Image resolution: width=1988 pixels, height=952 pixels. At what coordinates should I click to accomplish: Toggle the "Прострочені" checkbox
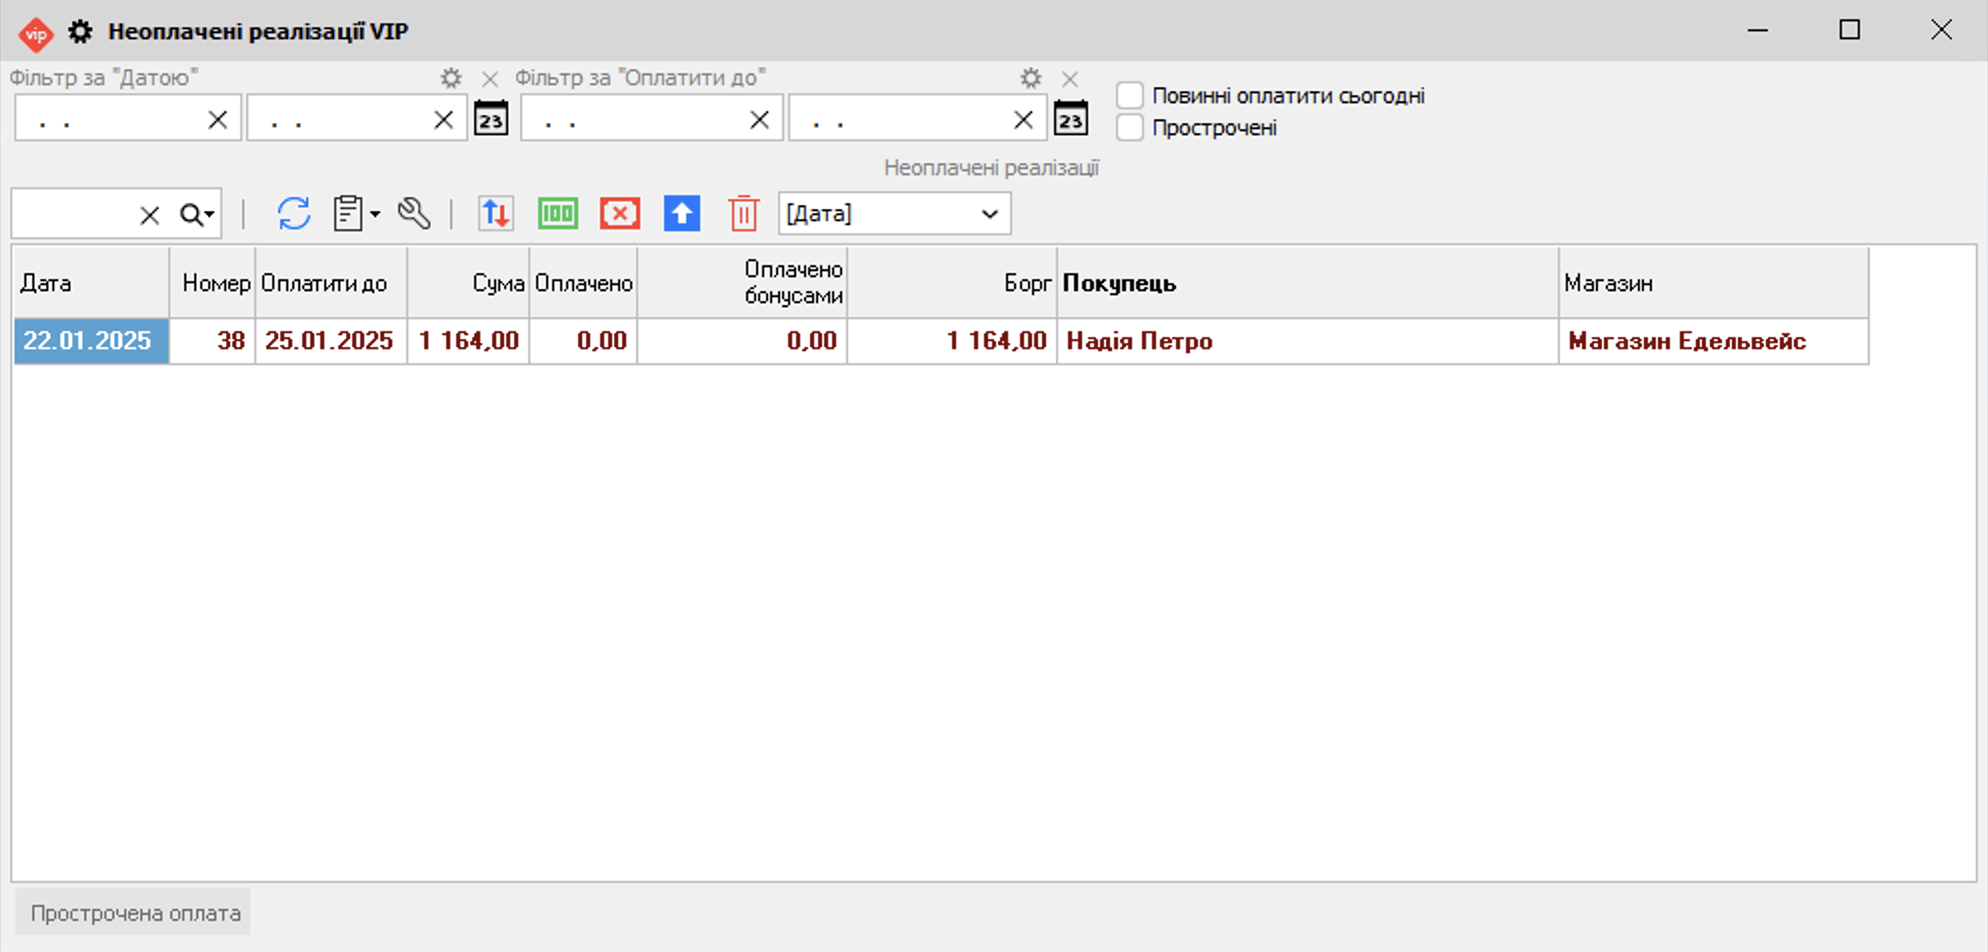(1130, 128)
